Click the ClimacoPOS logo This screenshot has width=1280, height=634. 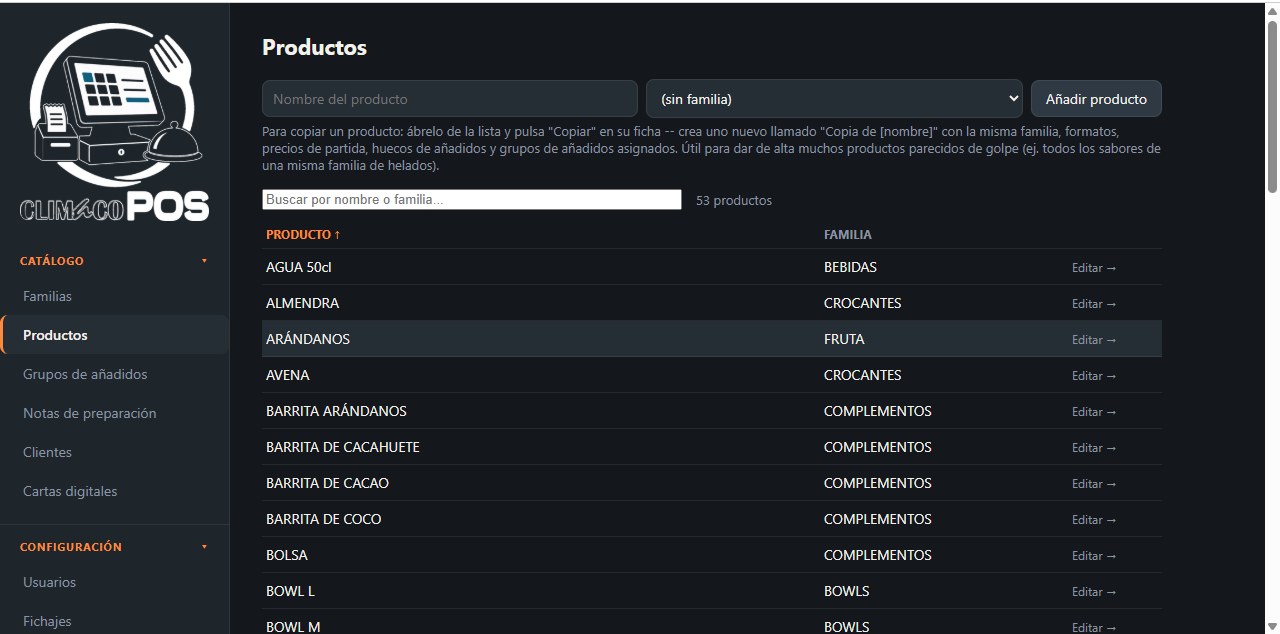[115, 122]
